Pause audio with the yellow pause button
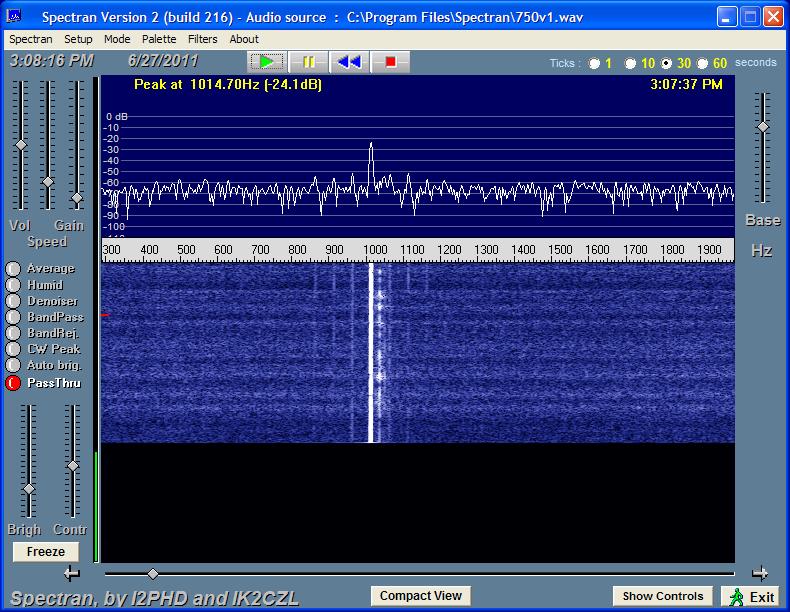This screenshot has height=612, width=790. click(x=308, y=62)
